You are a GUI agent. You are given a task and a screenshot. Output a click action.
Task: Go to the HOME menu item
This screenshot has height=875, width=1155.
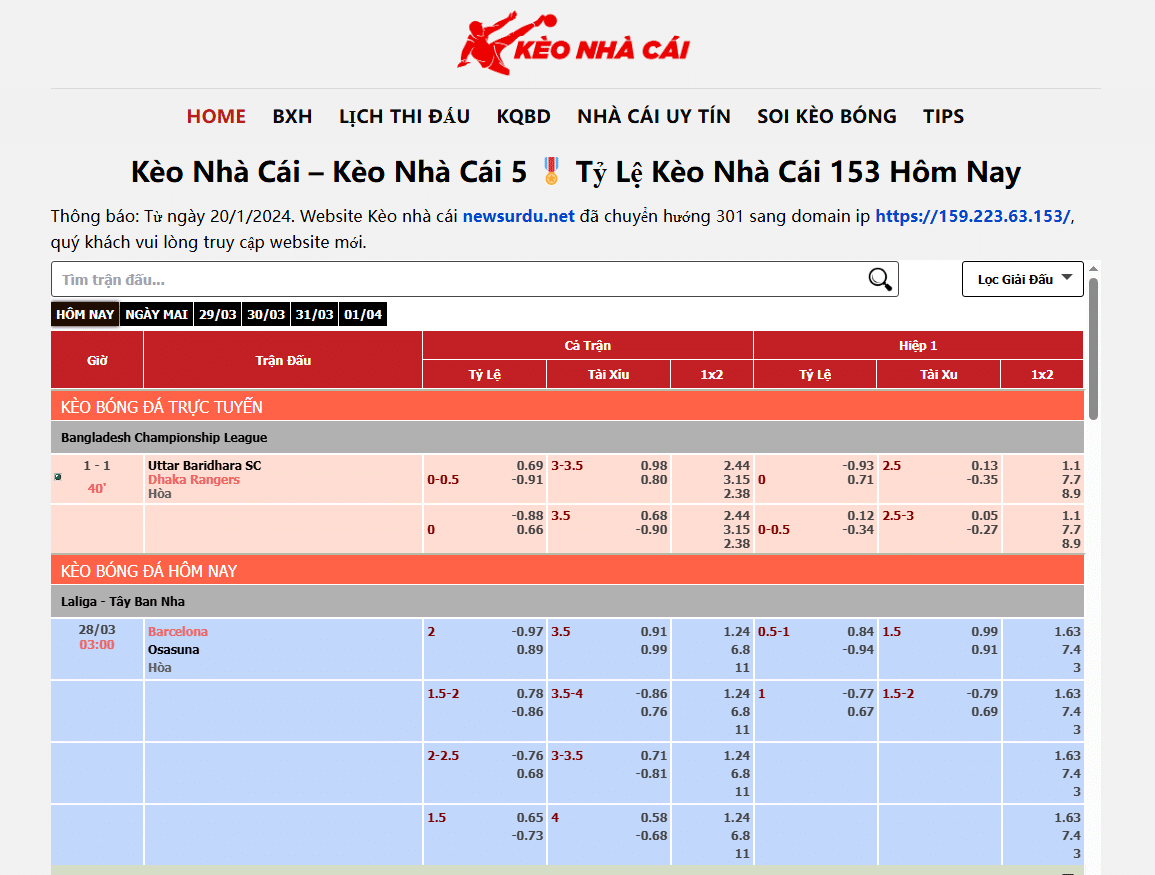pyautogui.click(x=216, y=116)
